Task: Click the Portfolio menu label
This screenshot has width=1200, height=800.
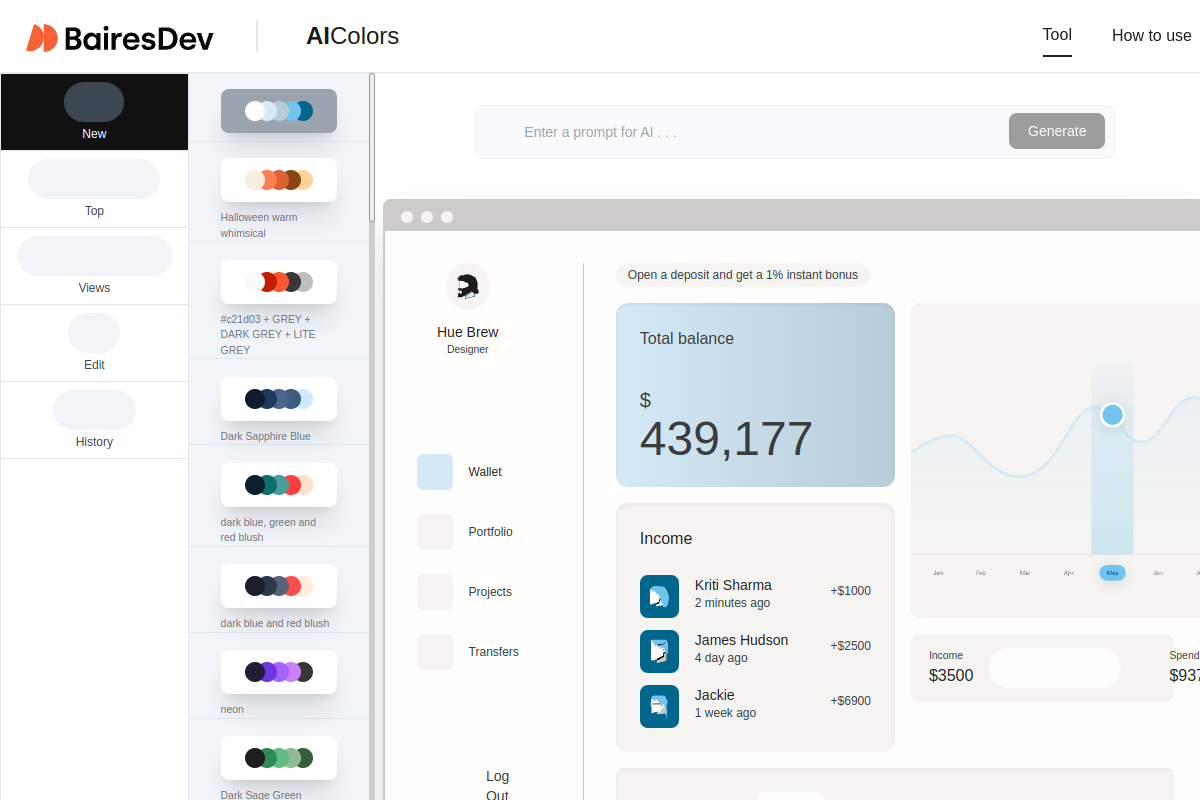Action: coord(490,532)
